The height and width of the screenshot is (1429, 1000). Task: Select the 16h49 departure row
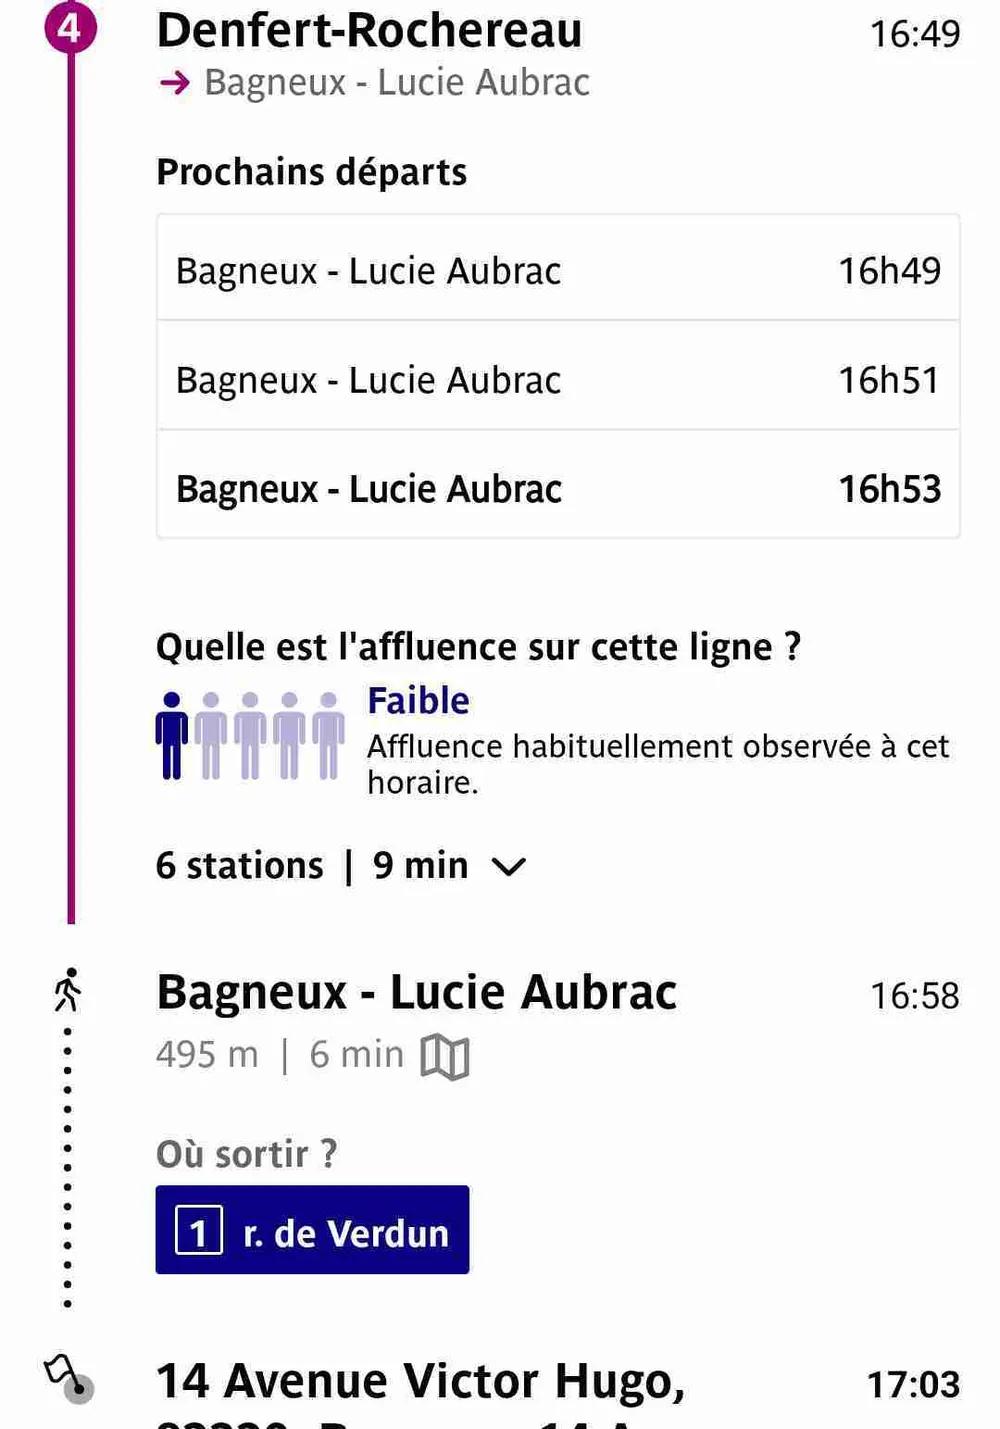pyautogui.click(x=558, y=270)
